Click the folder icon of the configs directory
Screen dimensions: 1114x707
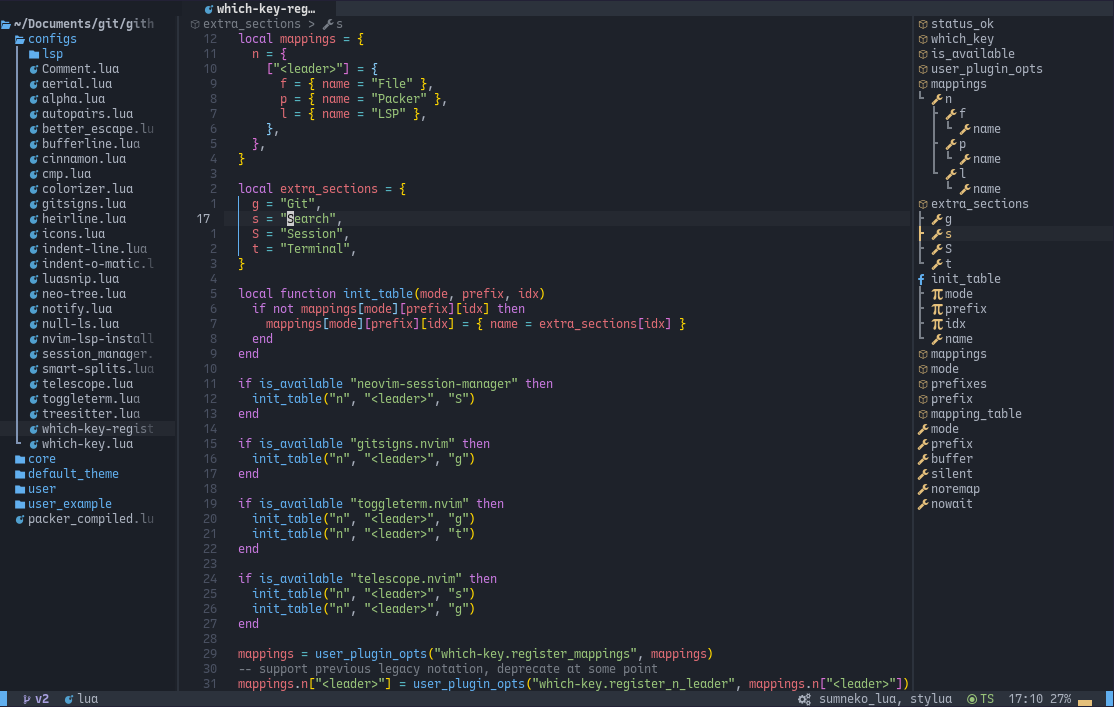tap(20, 38)
